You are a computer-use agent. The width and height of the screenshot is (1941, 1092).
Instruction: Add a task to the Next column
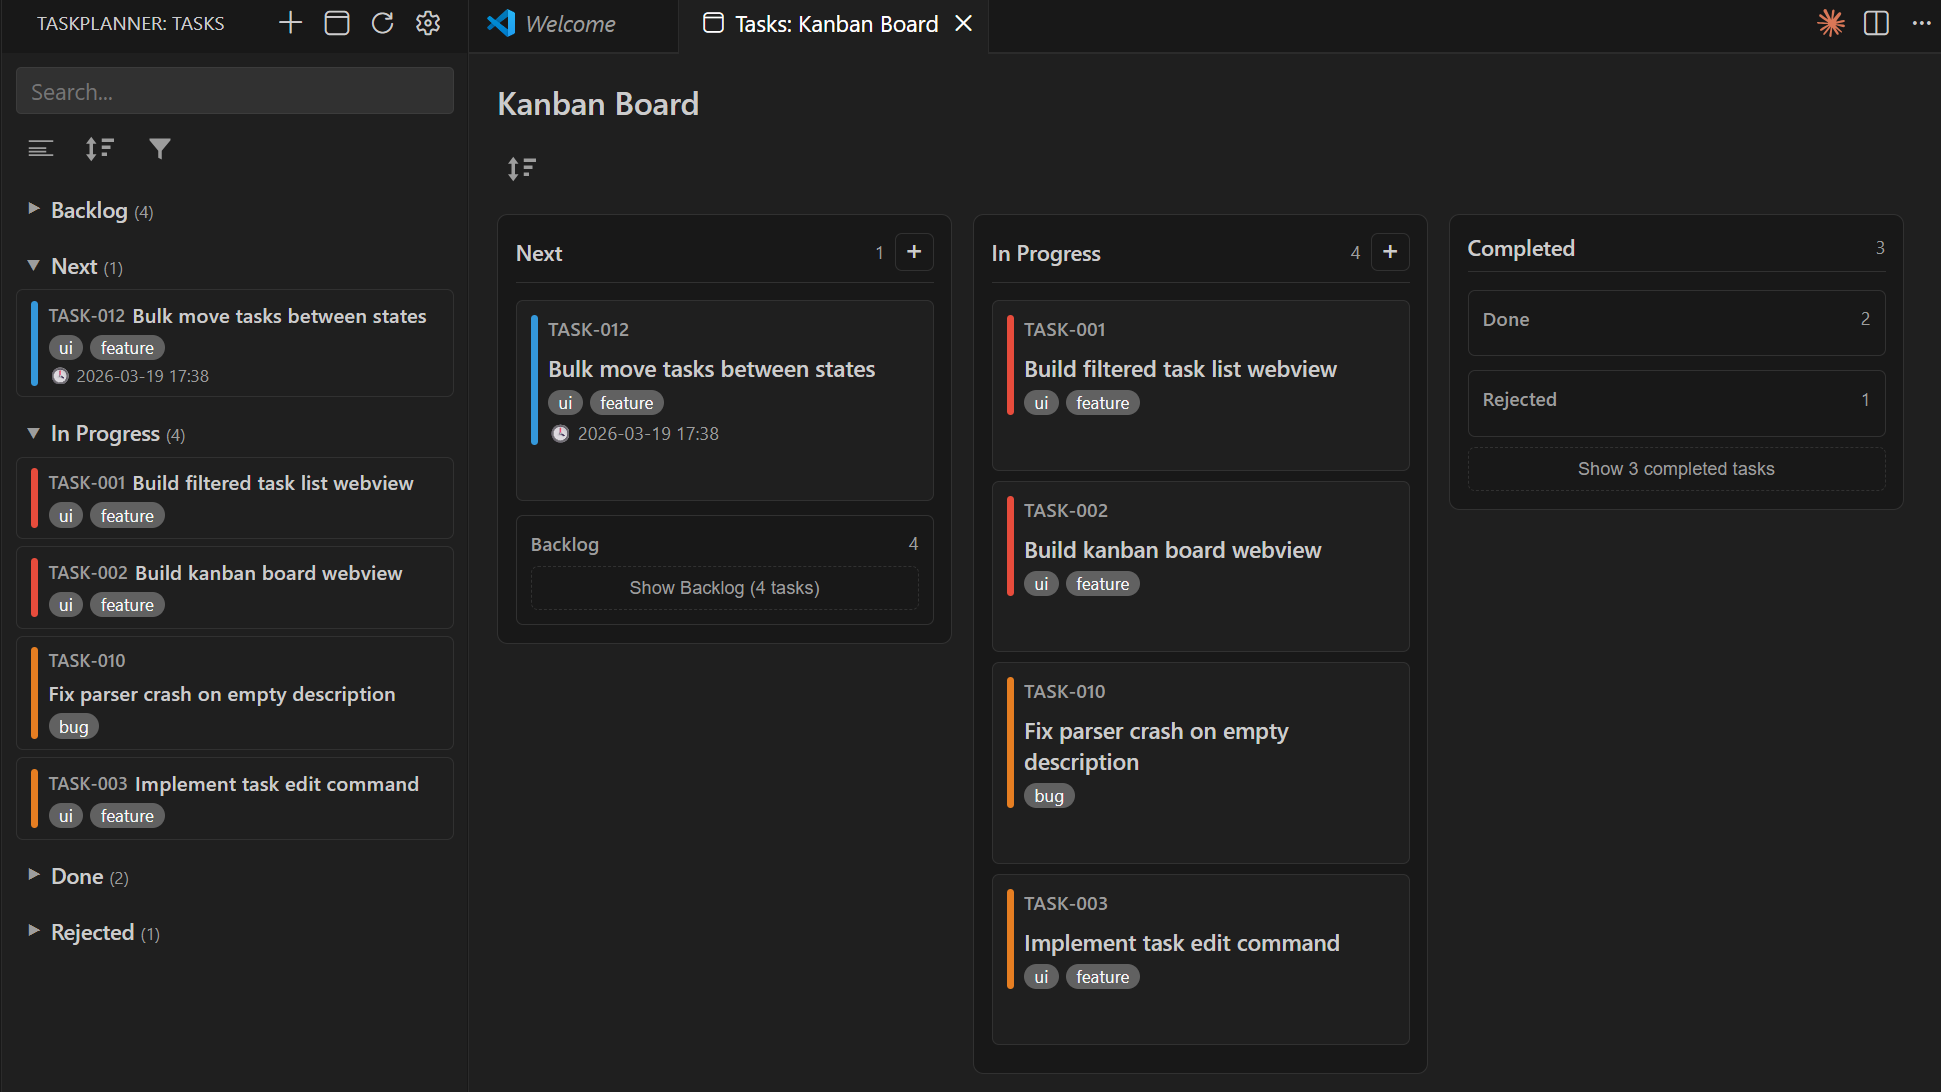[x=914, y=252]
